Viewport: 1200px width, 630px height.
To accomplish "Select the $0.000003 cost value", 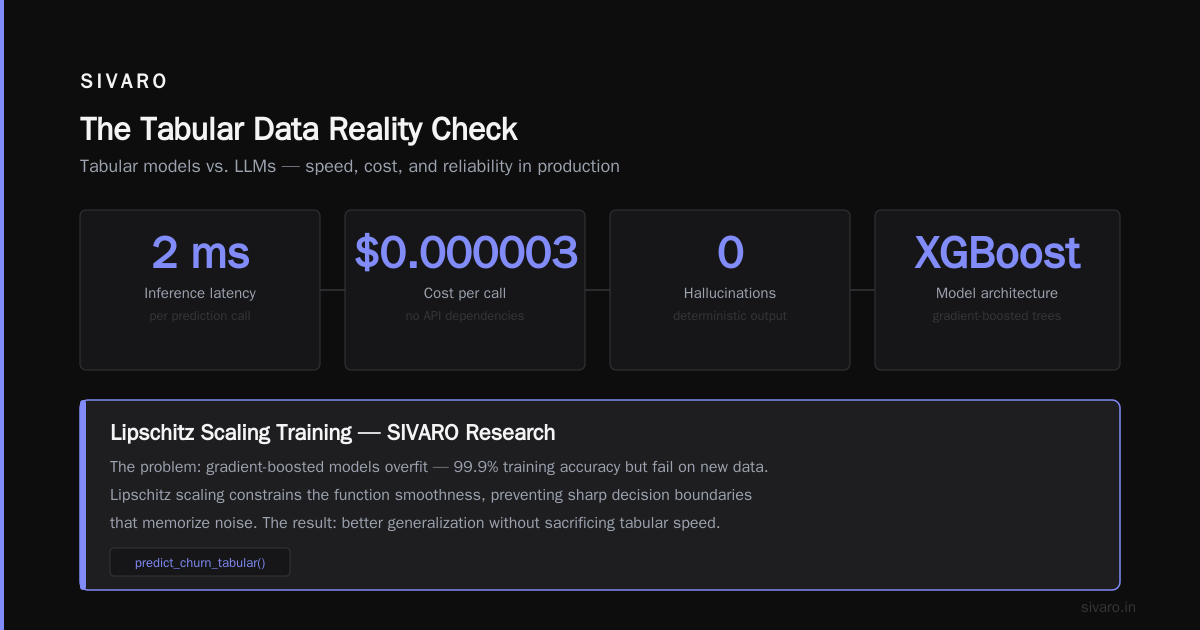I will [466, 252].
